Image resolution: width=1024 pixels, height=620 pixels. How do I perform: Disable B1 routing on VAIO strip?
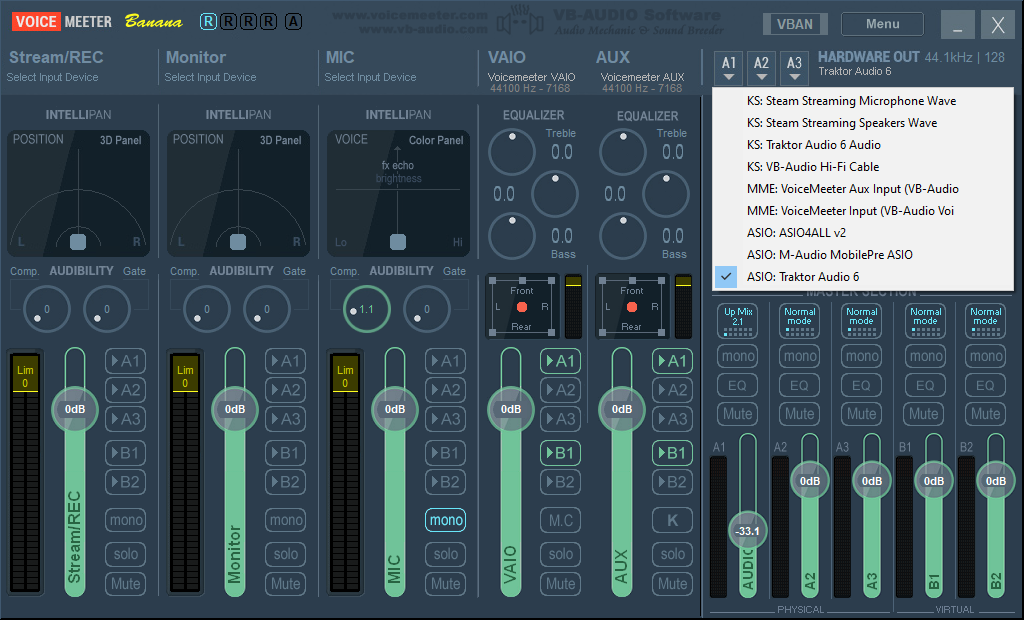point(560,453)
